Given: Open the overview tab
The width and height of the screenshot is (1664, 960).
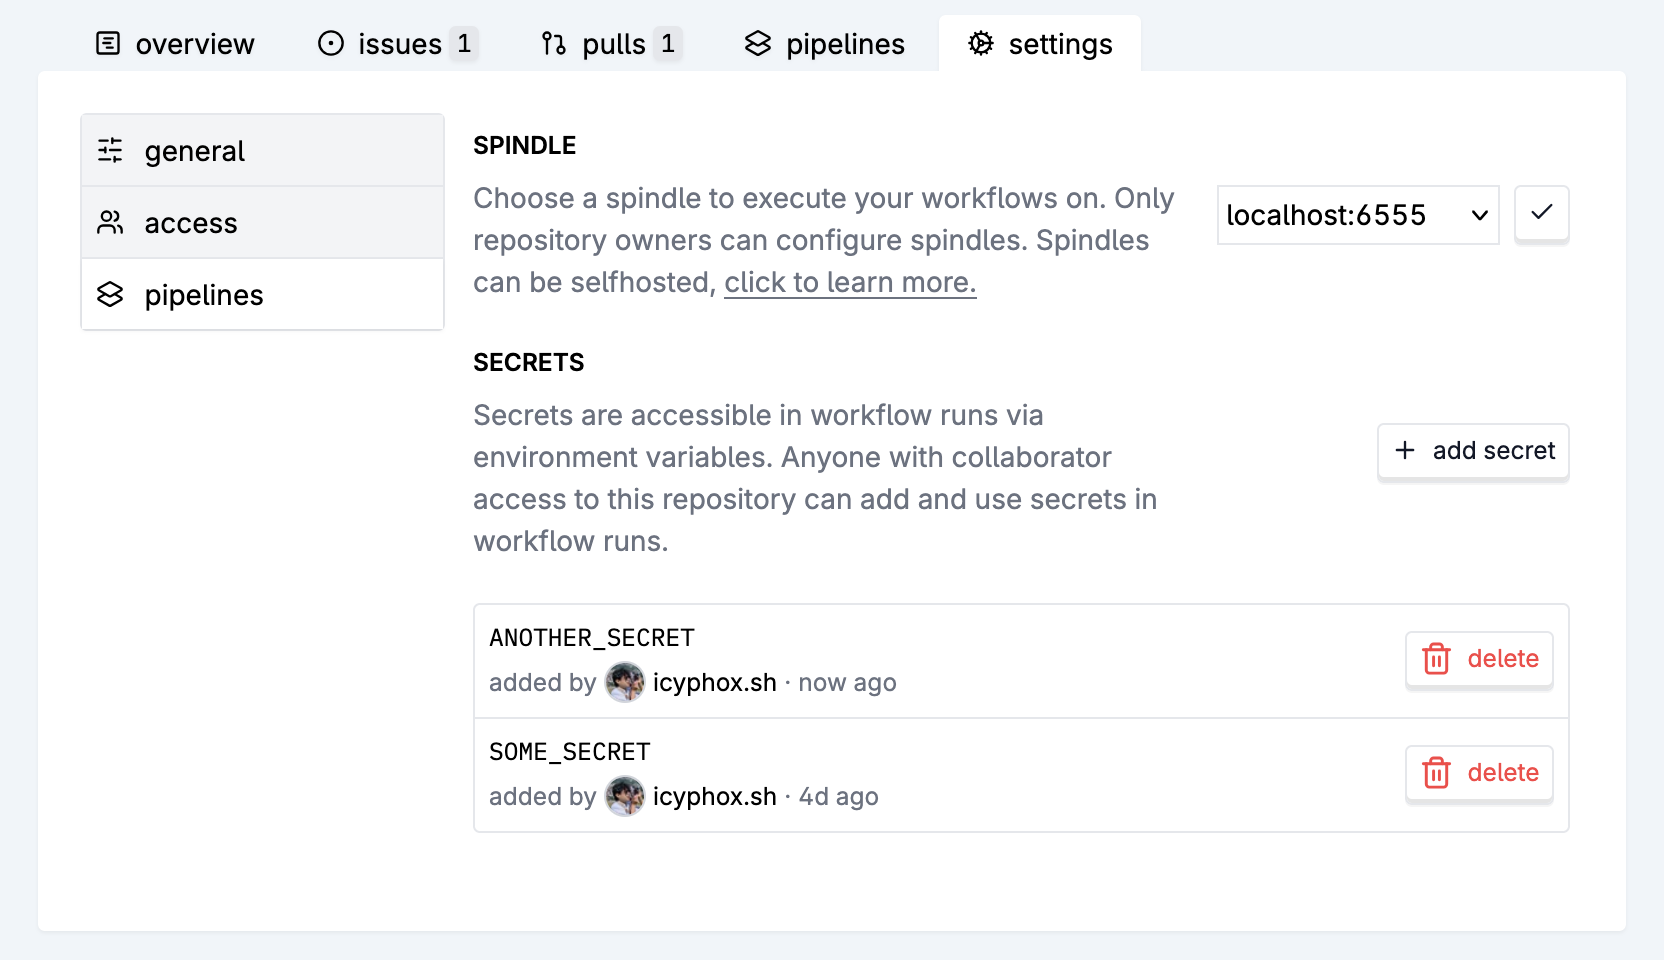Looking at the screenshot, I should pos(175,44).
